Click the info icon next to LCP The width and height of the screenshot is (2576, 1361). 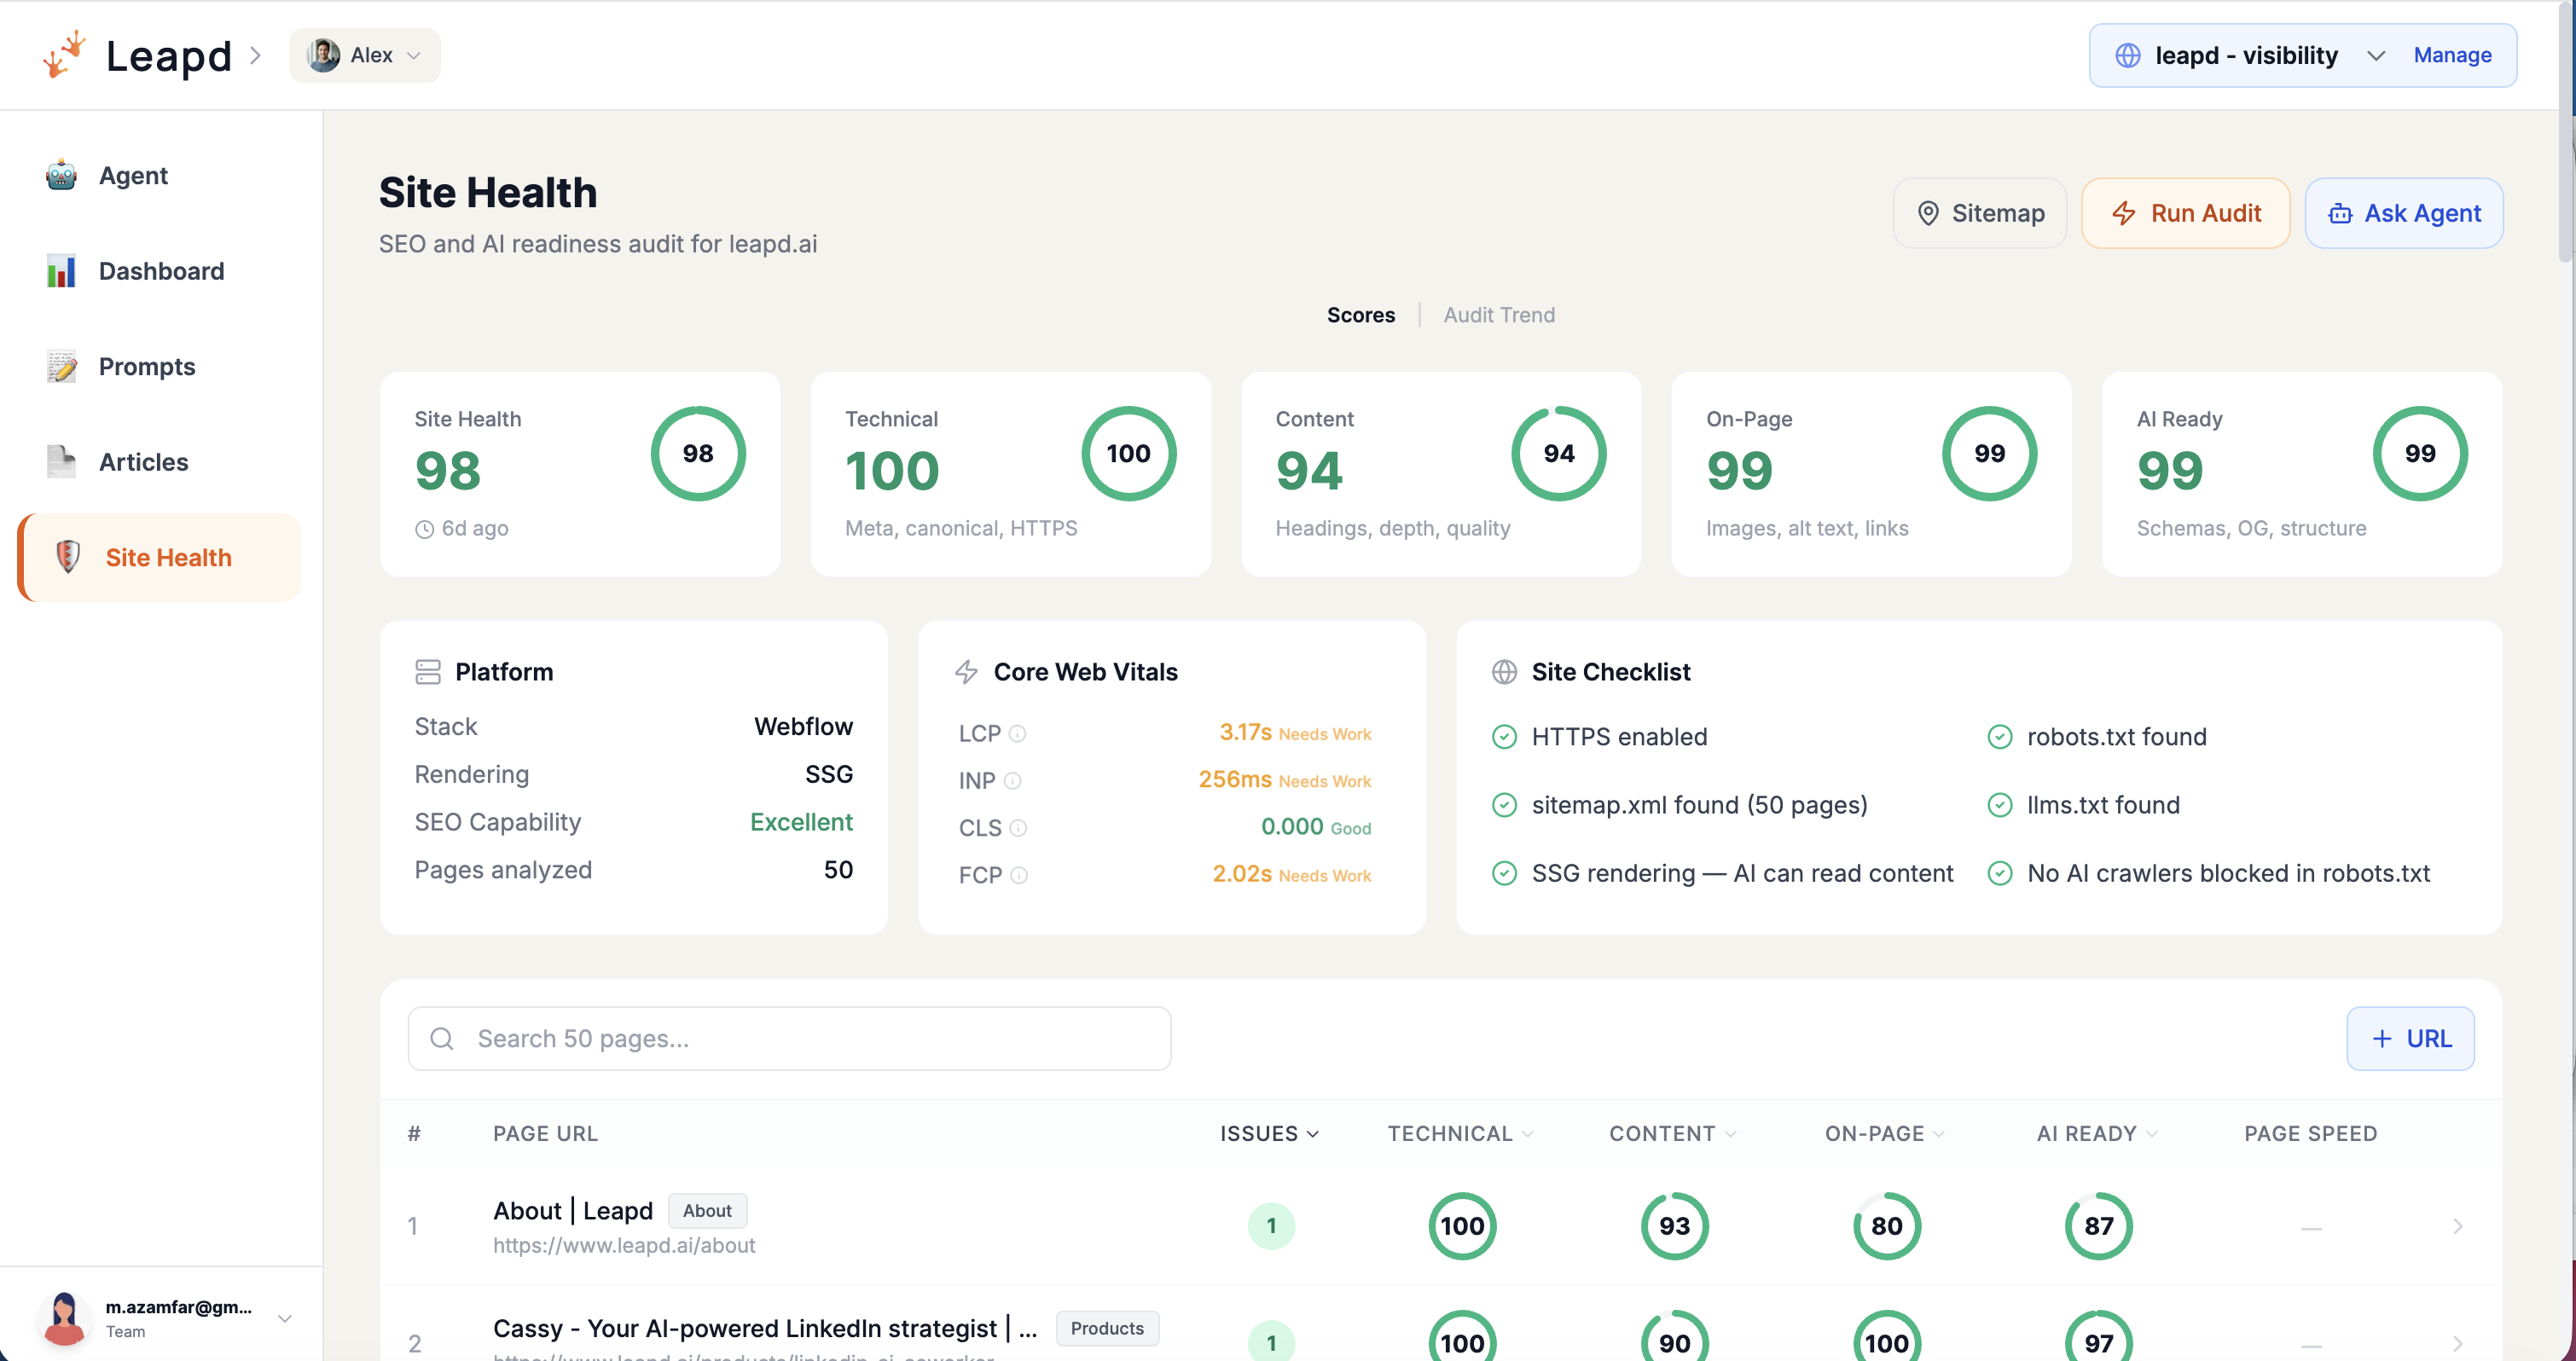click(x=1019, y=733)
